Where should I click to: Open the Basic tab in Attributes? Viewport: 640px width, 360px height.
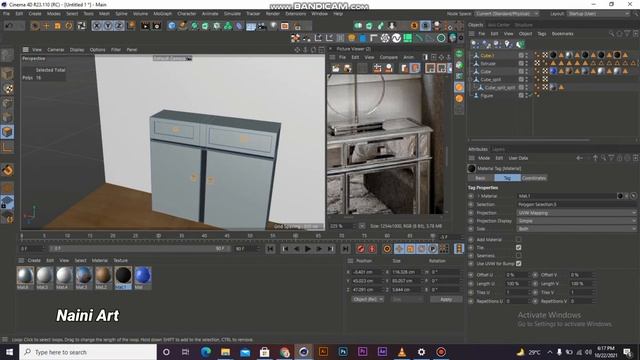480,178
